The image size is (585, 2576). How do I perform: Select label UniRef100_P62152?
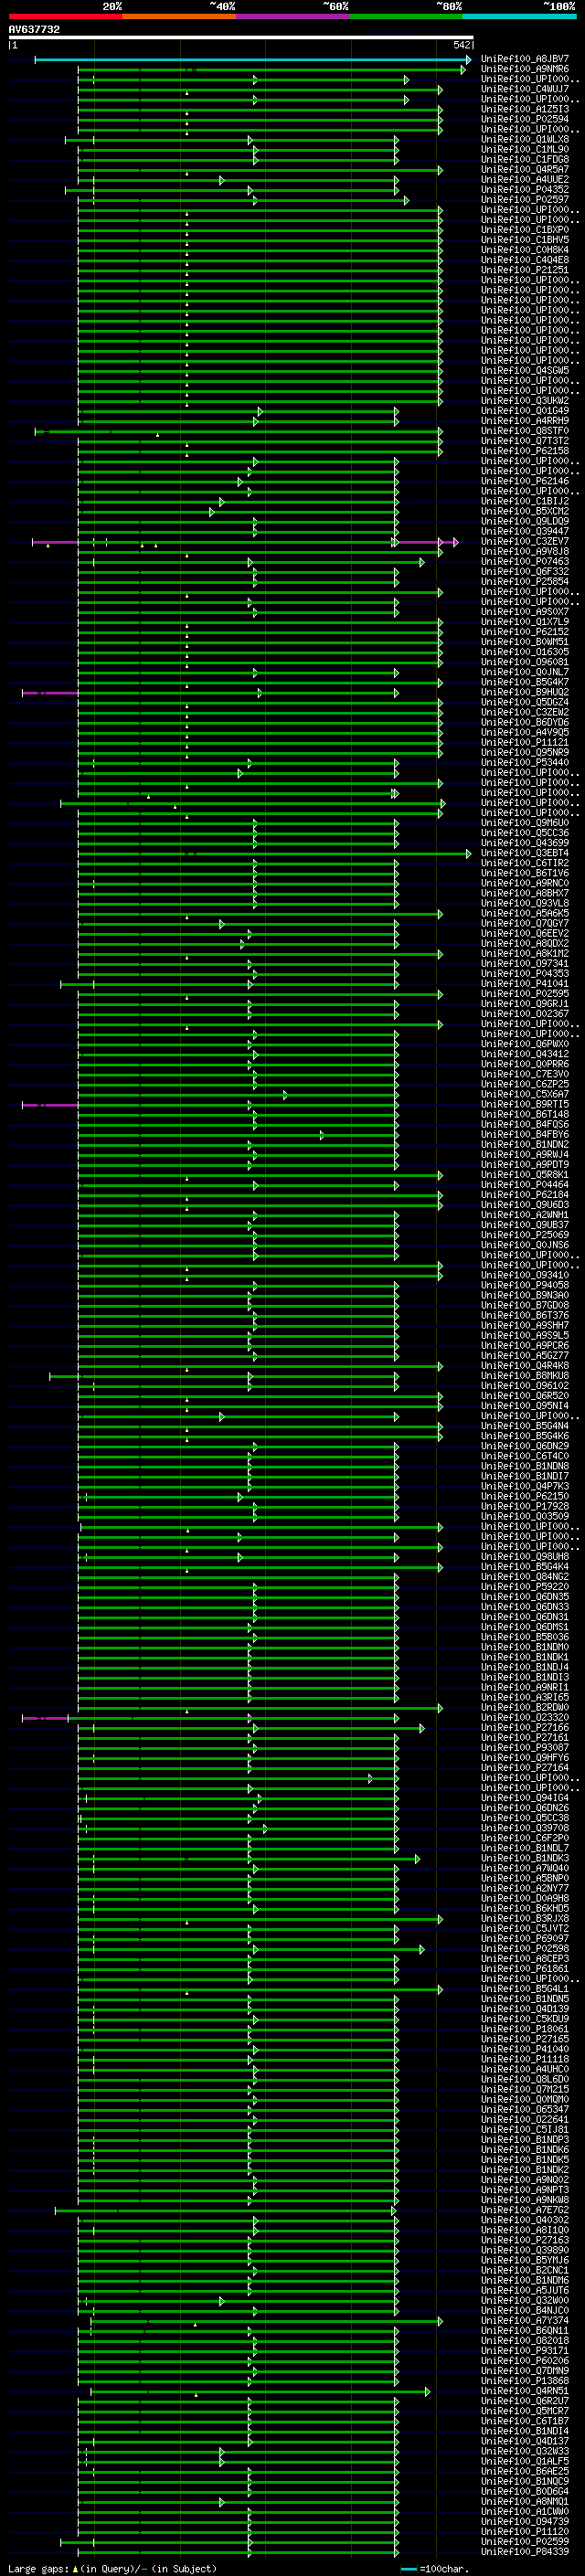coord(525,632)
